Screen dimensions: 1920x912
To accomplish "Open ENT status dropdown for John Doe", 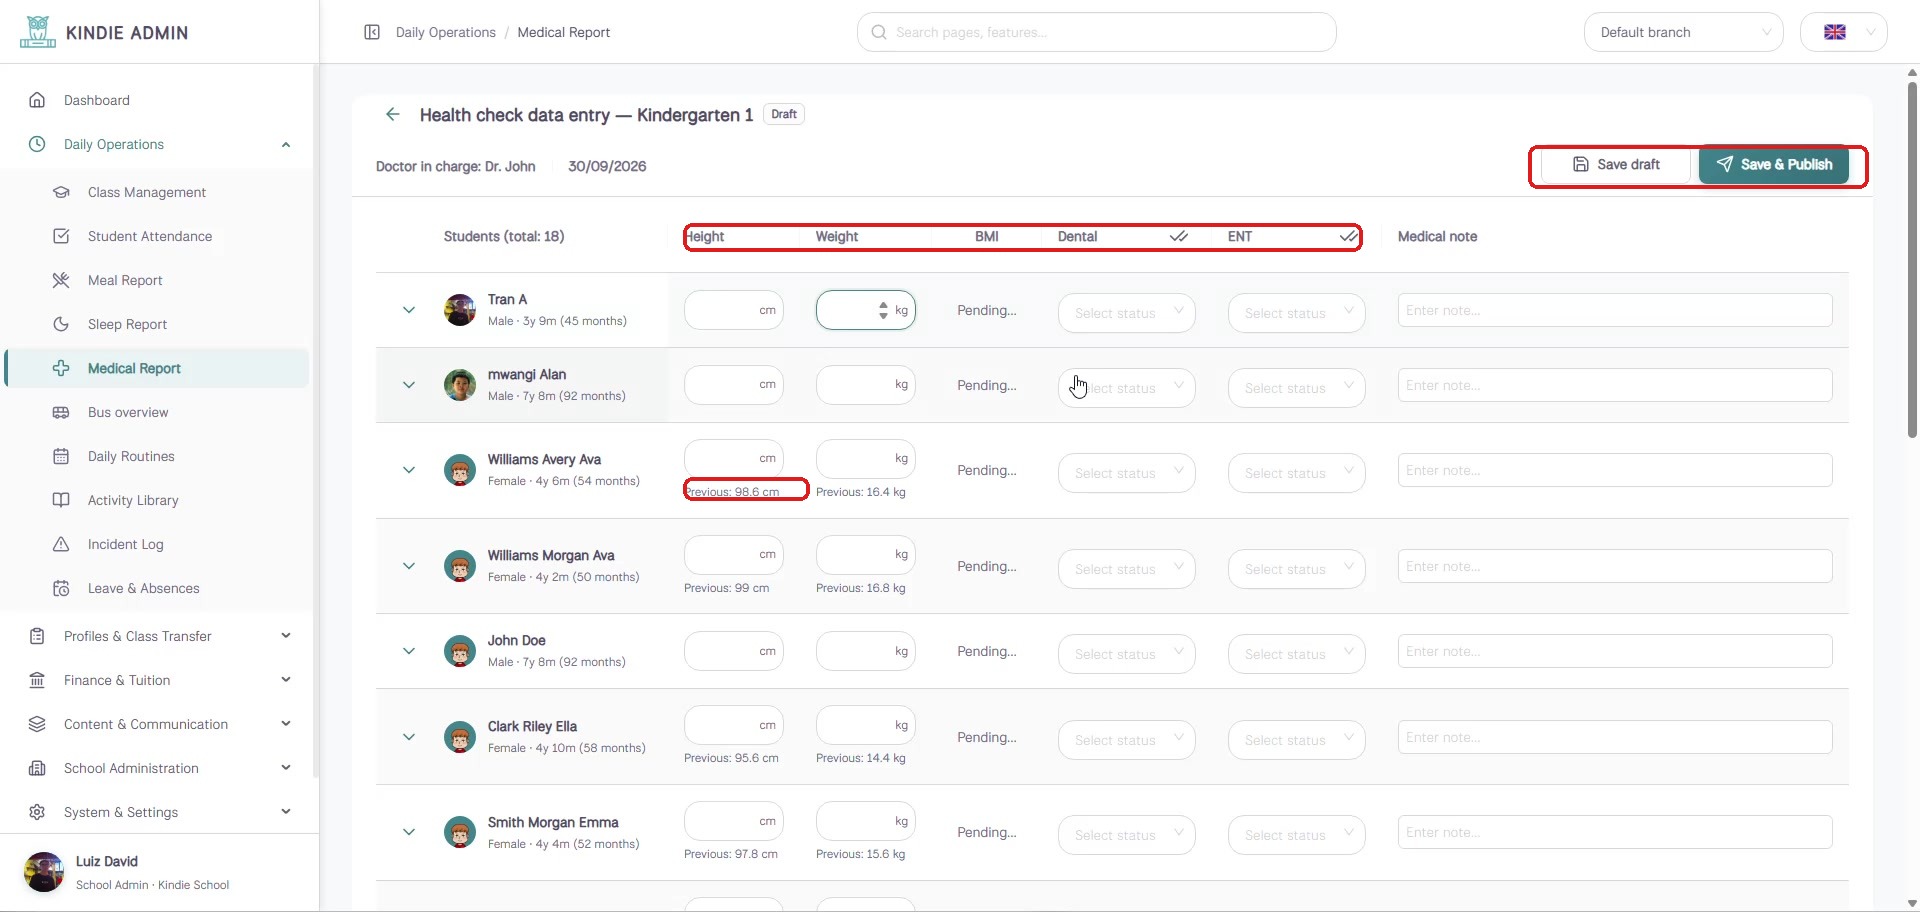I will 1297,654.
